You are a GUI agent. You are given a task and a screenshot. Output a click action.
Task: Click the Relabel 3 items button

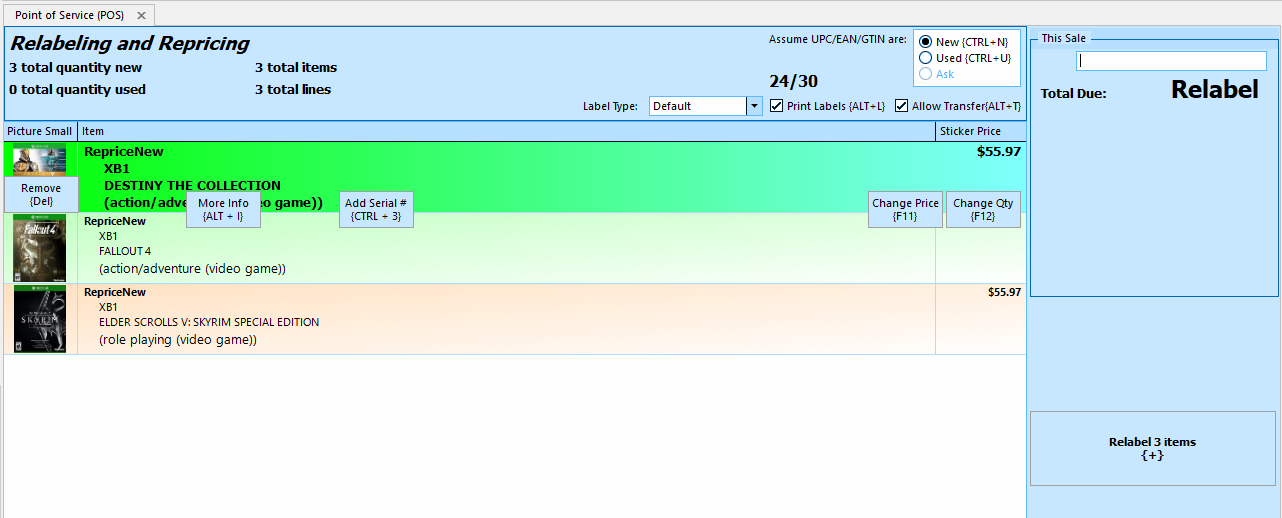point(1152,448)
